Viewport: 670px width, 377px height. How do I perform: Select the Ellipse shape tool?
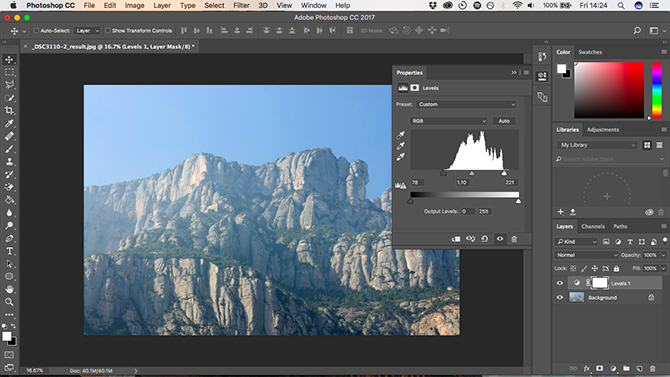click(9, 277)
